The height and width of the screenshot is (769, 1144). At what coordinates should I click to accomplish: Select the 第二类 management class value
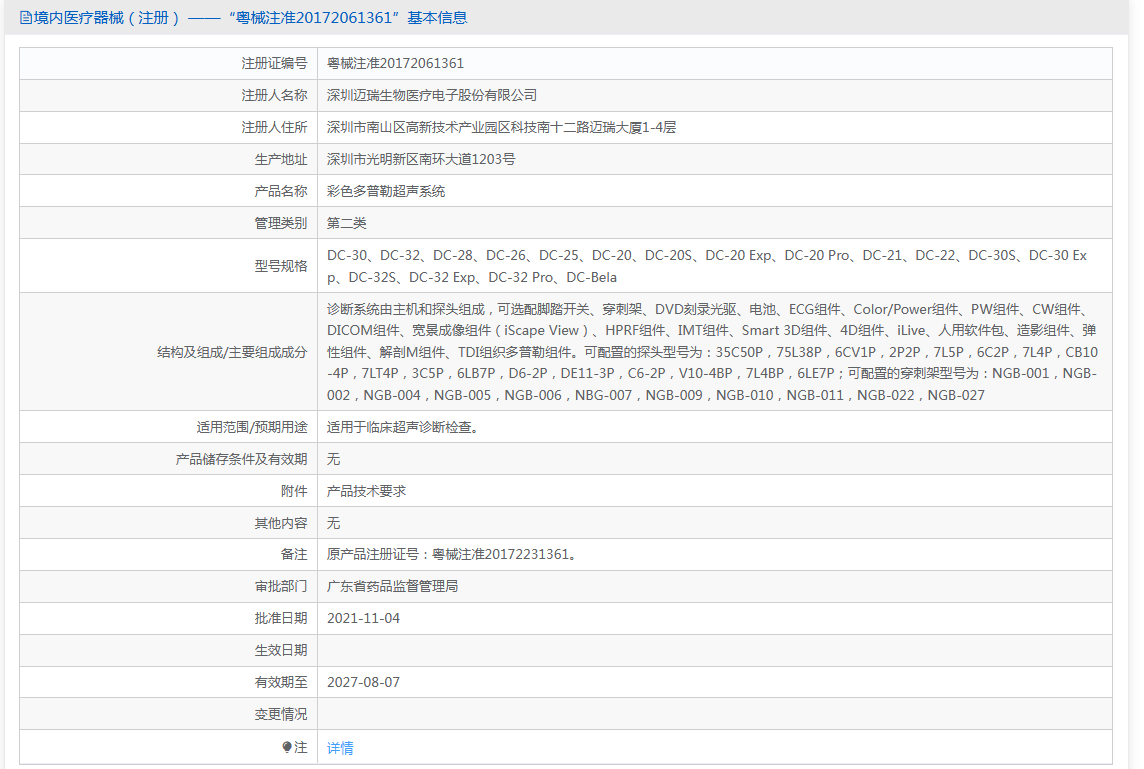click(347, 223)
